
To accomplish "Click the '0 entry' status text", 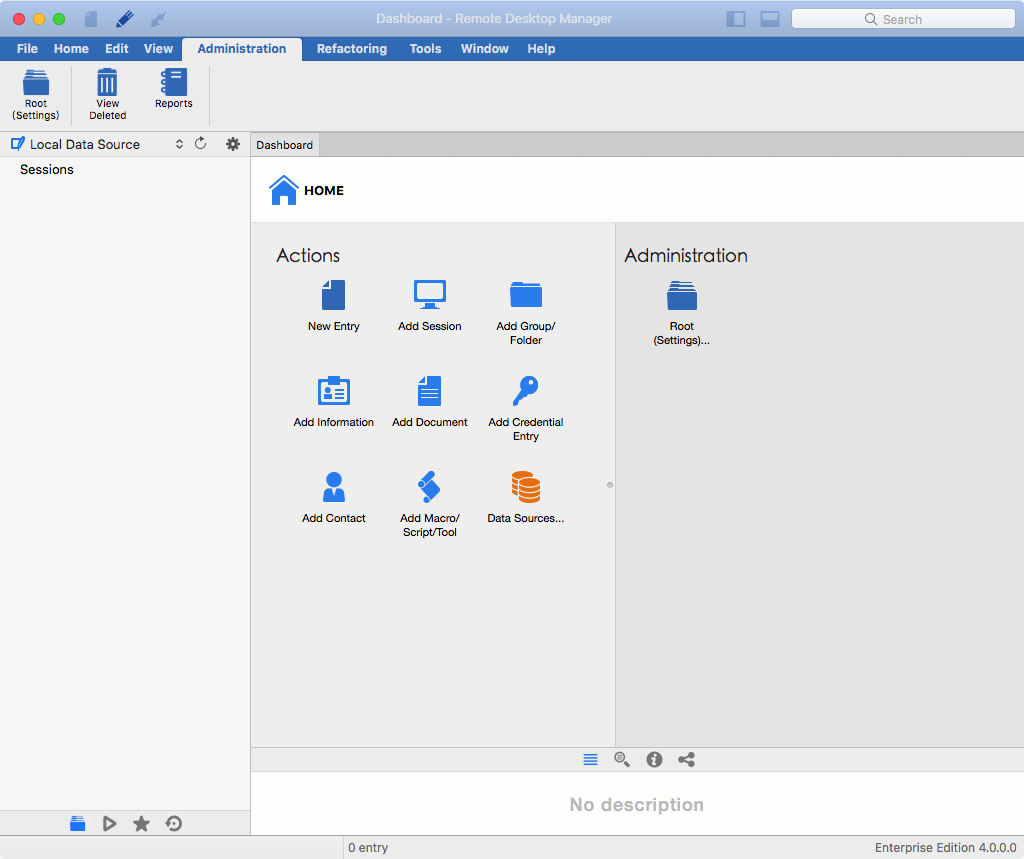I will point(368,847).
